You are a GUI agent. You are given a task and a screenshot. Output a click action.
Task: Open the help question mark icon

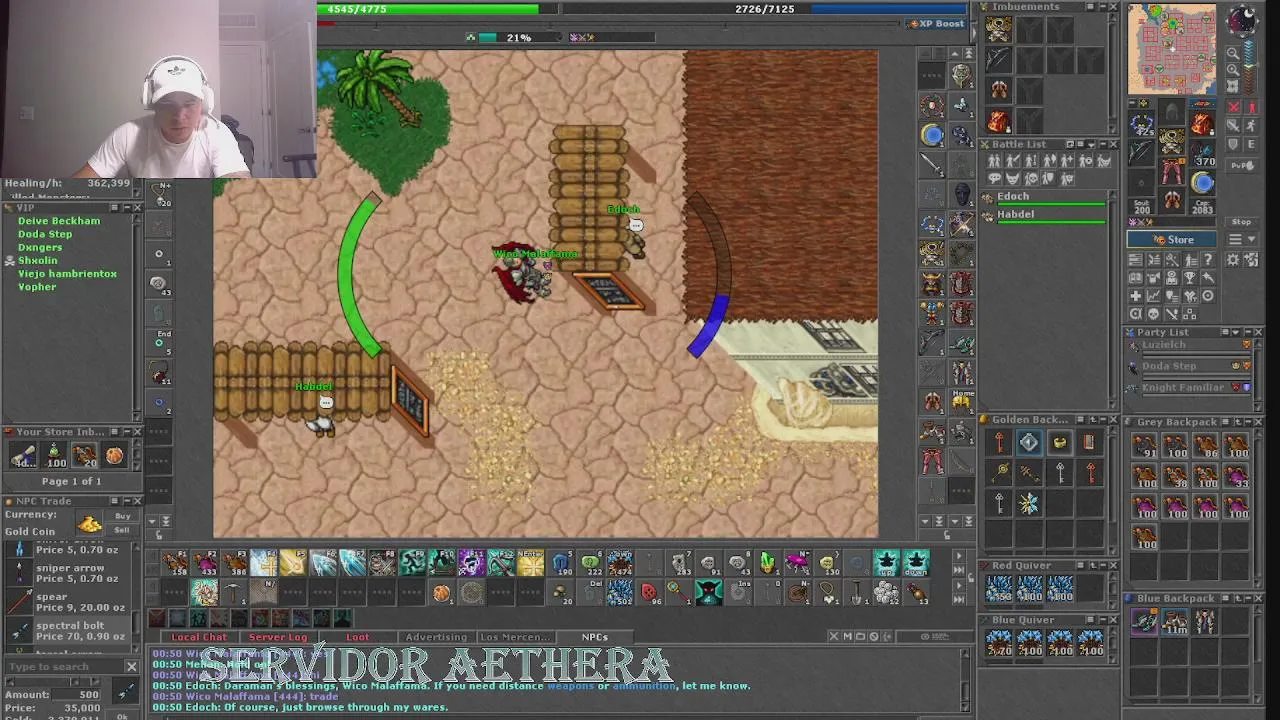tap(1208, 260)
